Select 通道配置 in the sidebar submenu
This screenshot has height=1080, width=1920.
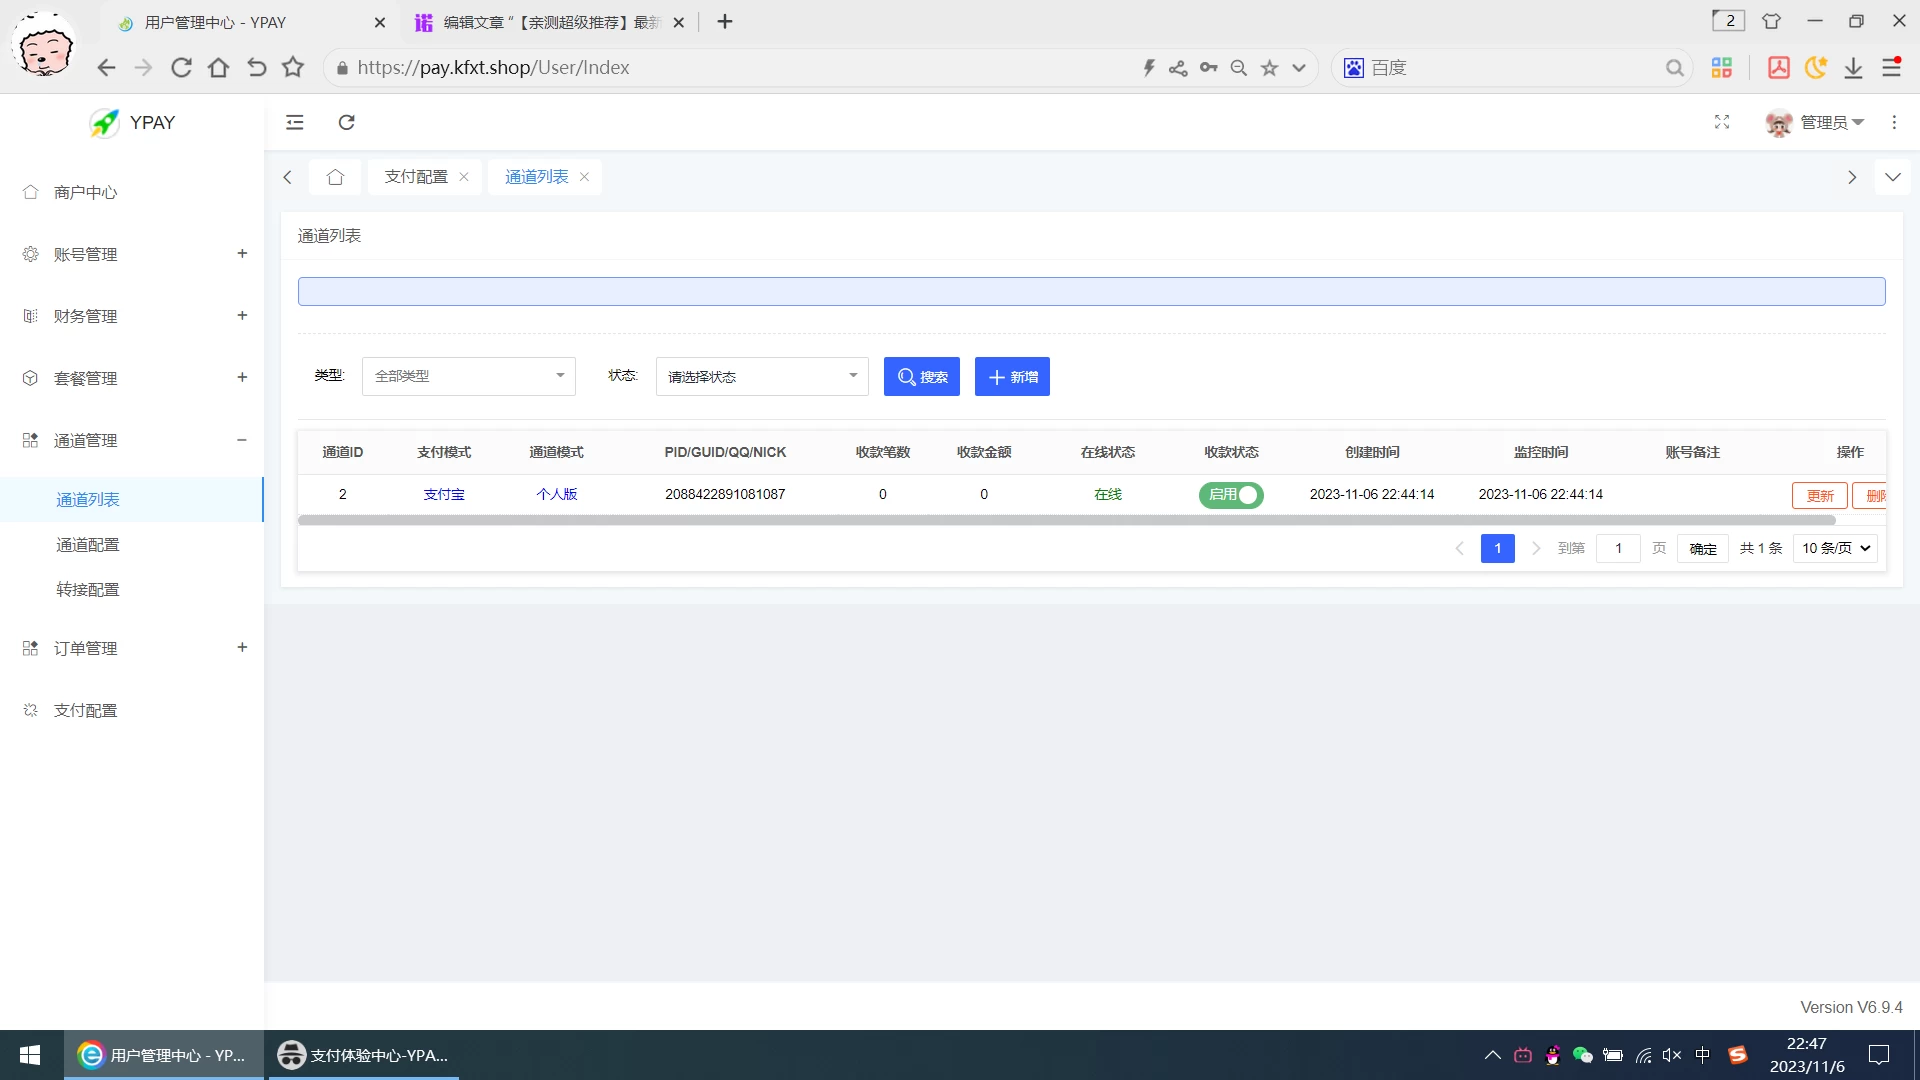(132, 544)
